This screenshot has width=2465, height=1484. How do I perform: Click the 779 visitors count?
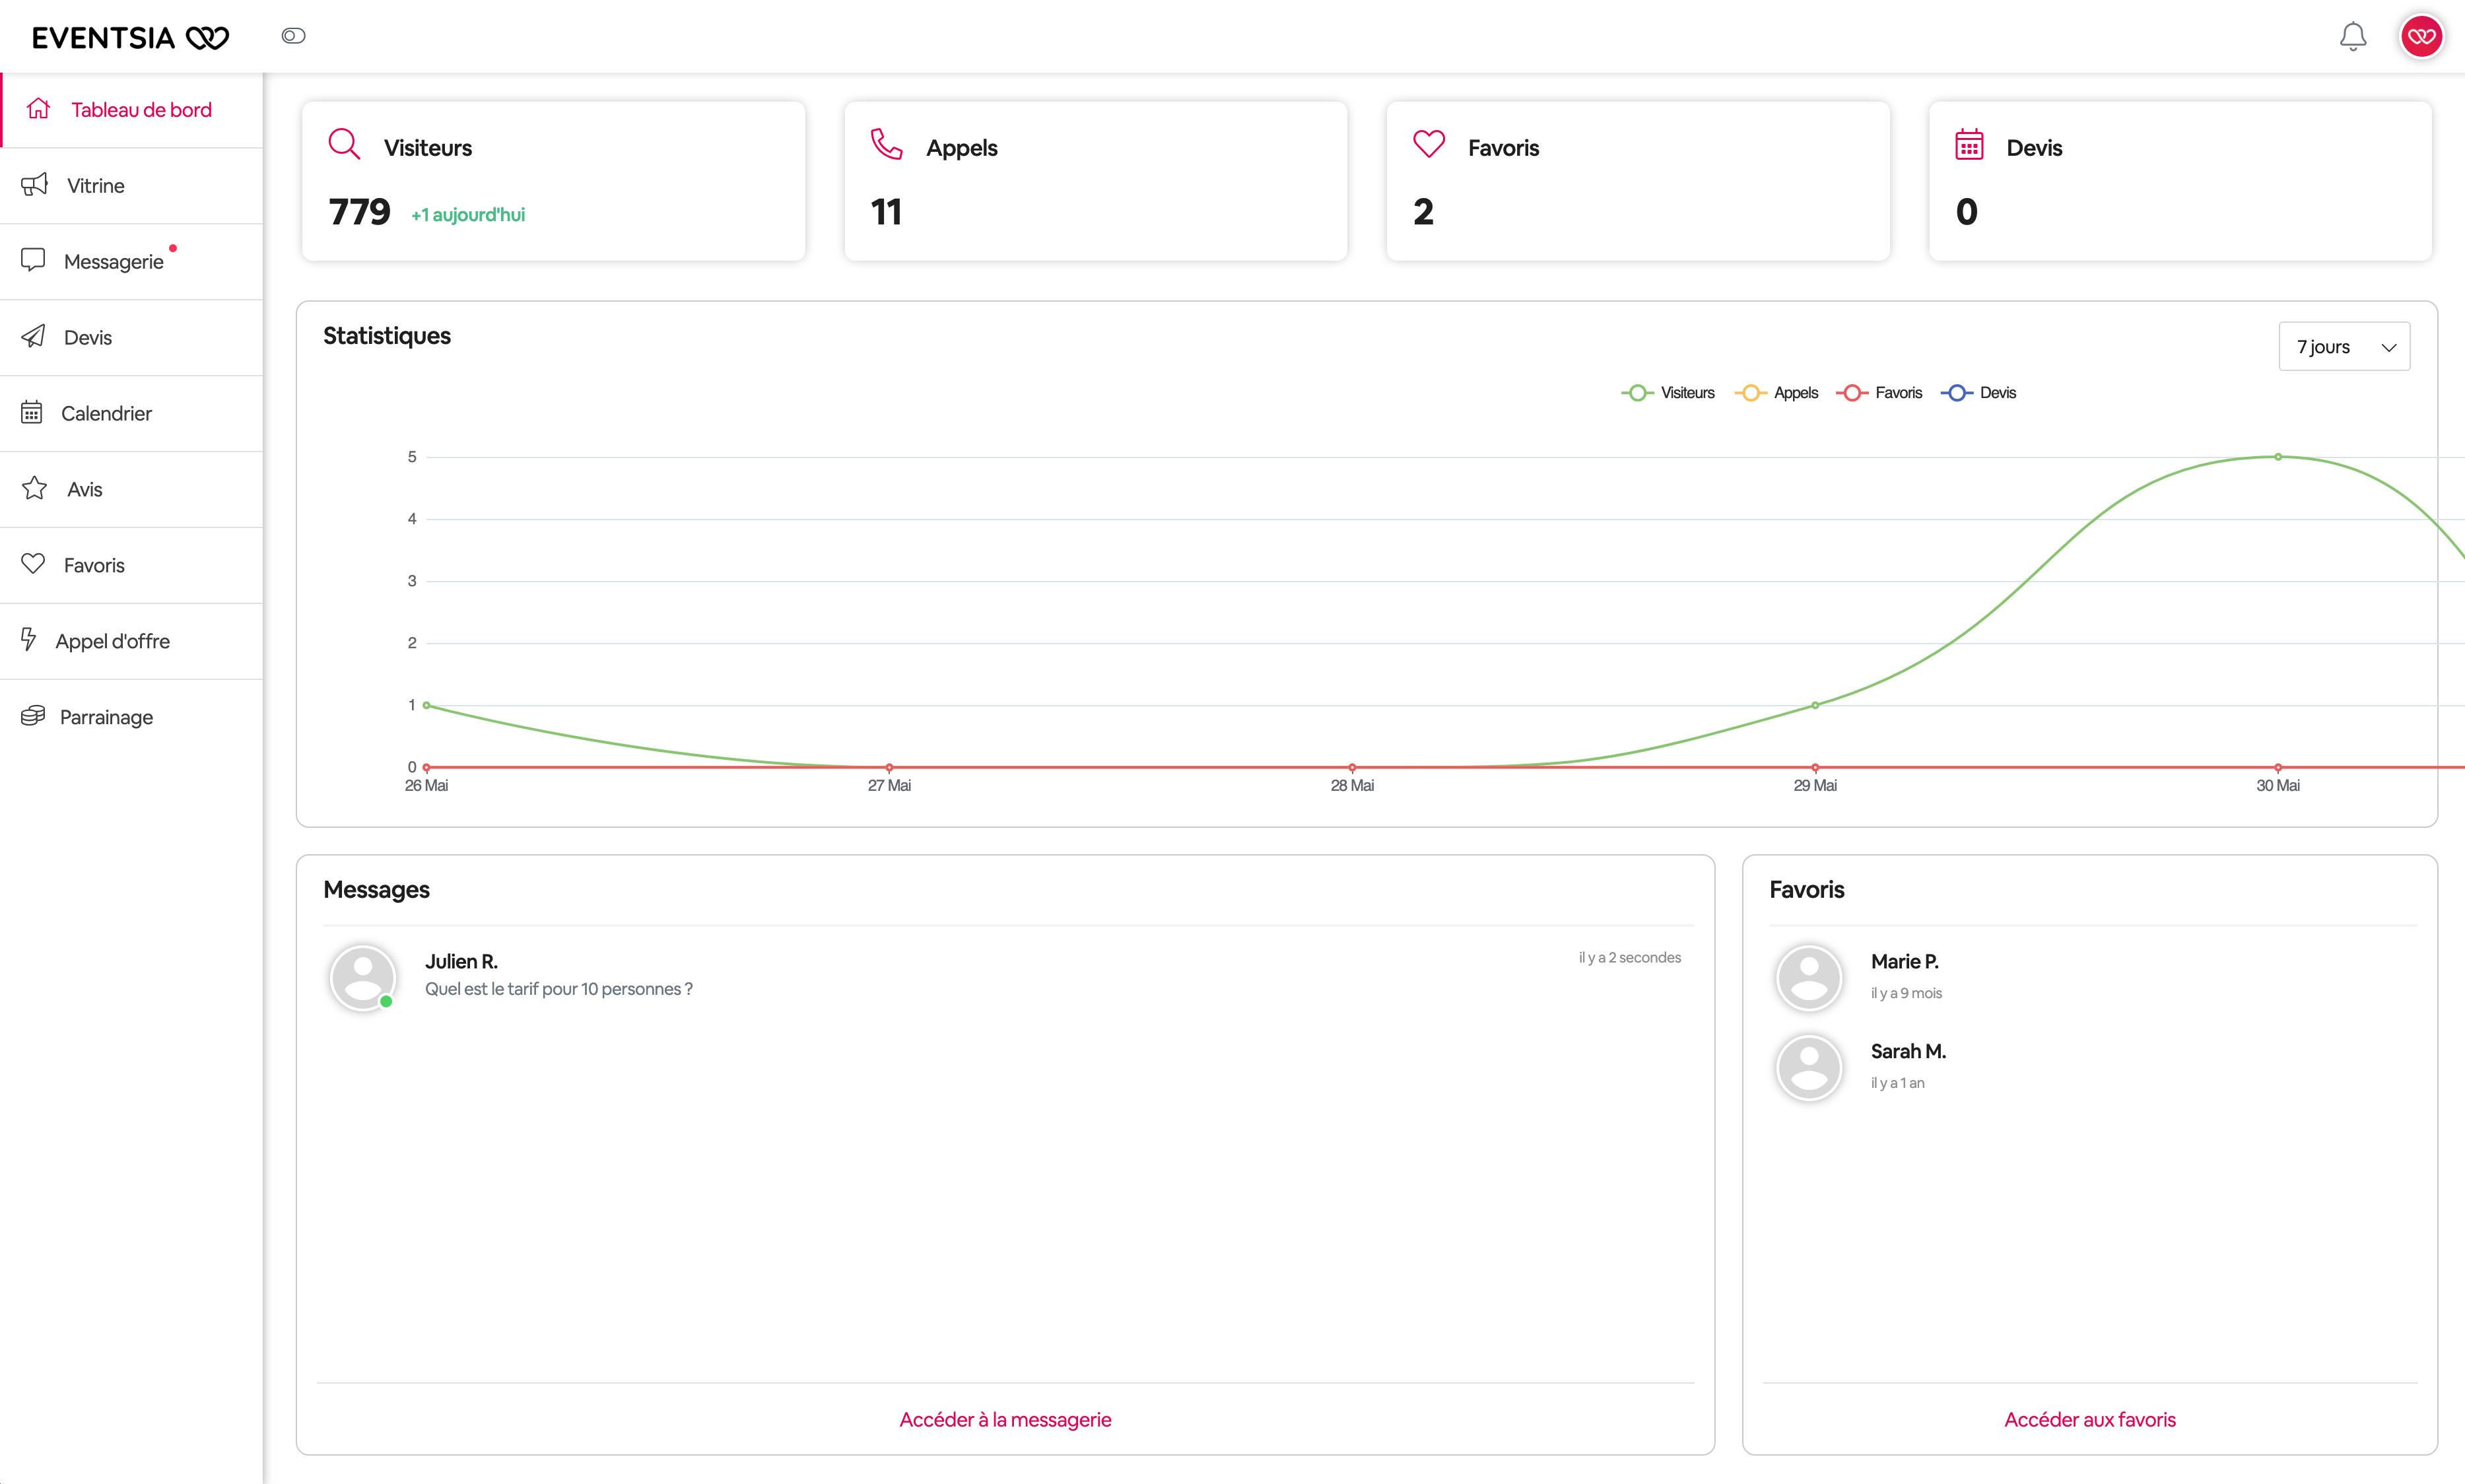coord(360,212)
